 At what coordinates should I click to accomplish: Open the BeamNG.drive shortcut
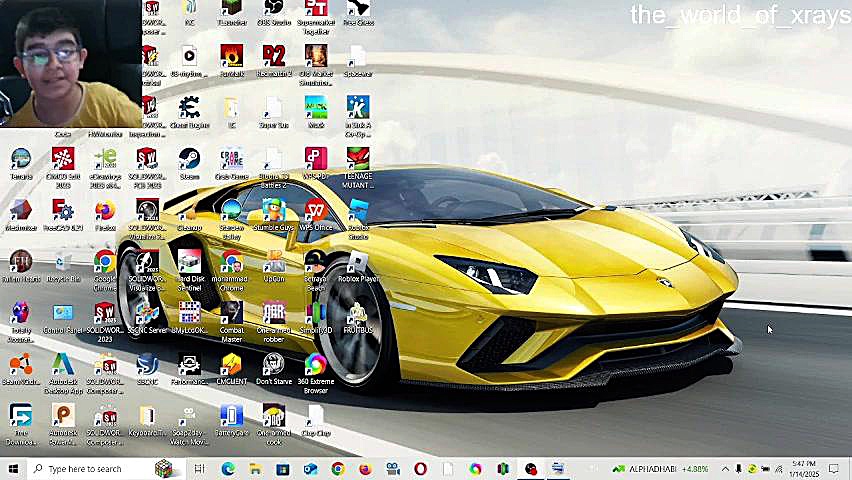coord(21,369)
